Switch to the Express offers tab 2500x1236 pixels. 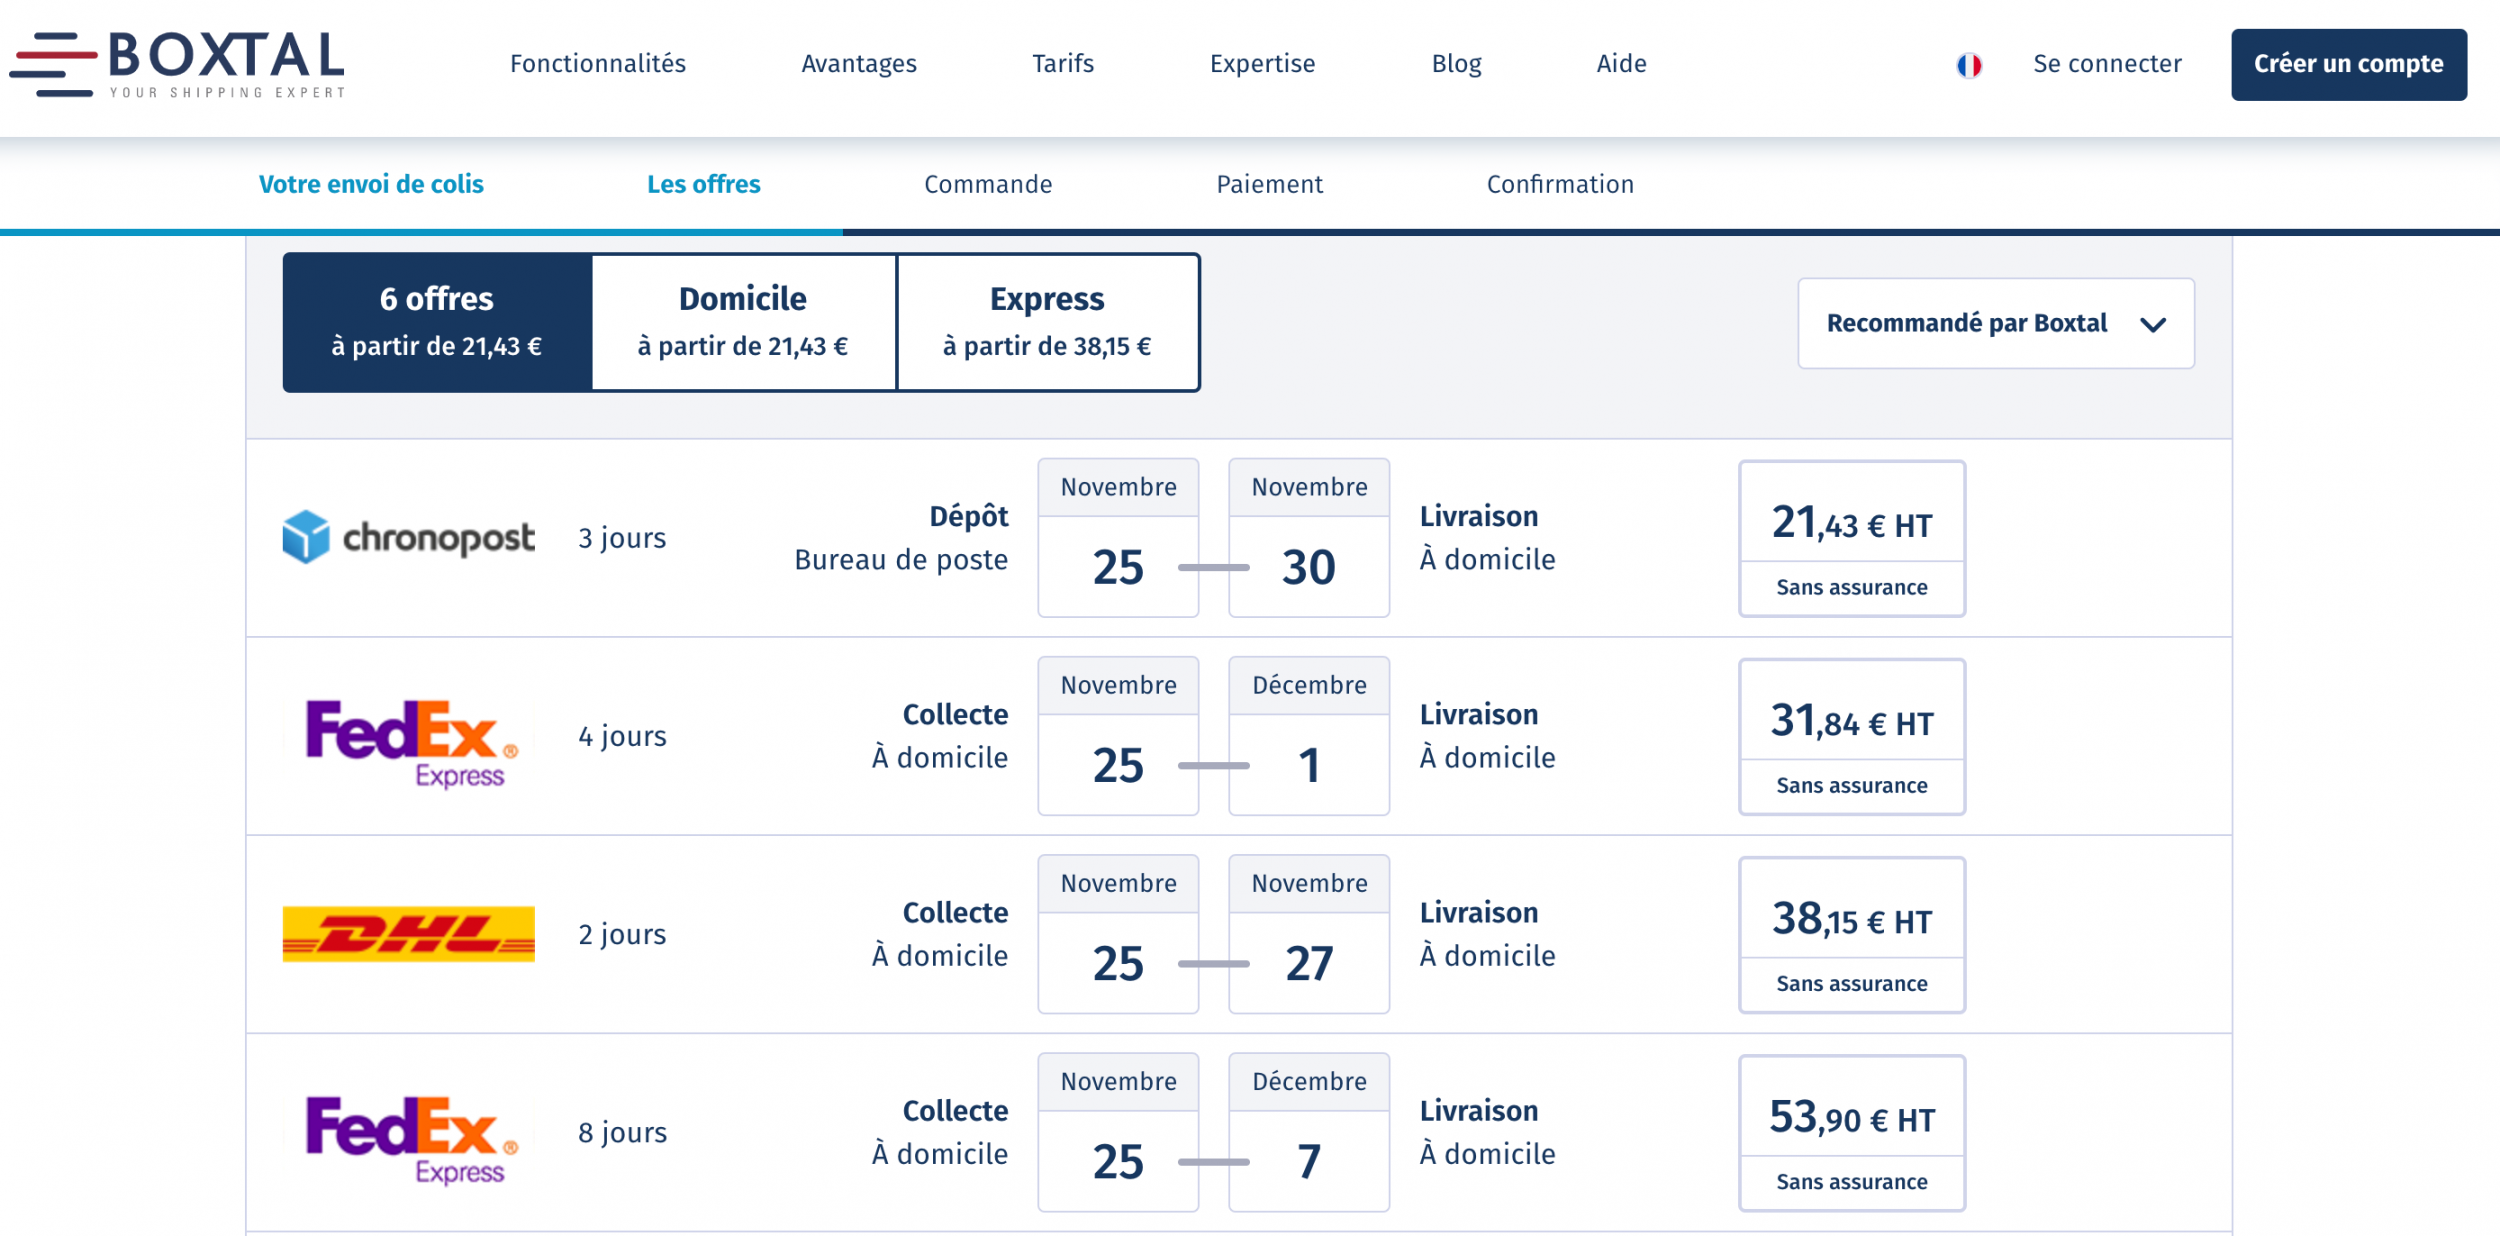(1047, 322)
